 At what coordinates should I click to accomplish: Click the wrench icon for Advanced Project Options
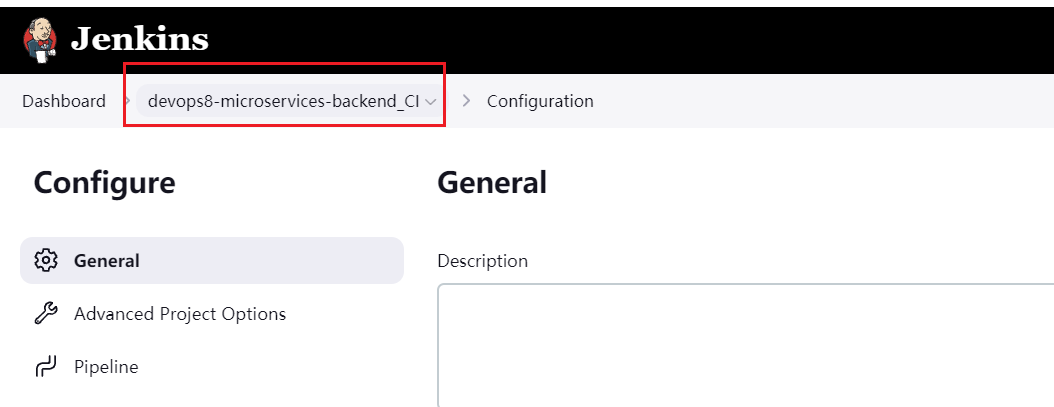pyautogui.click(x=46, y=313)
